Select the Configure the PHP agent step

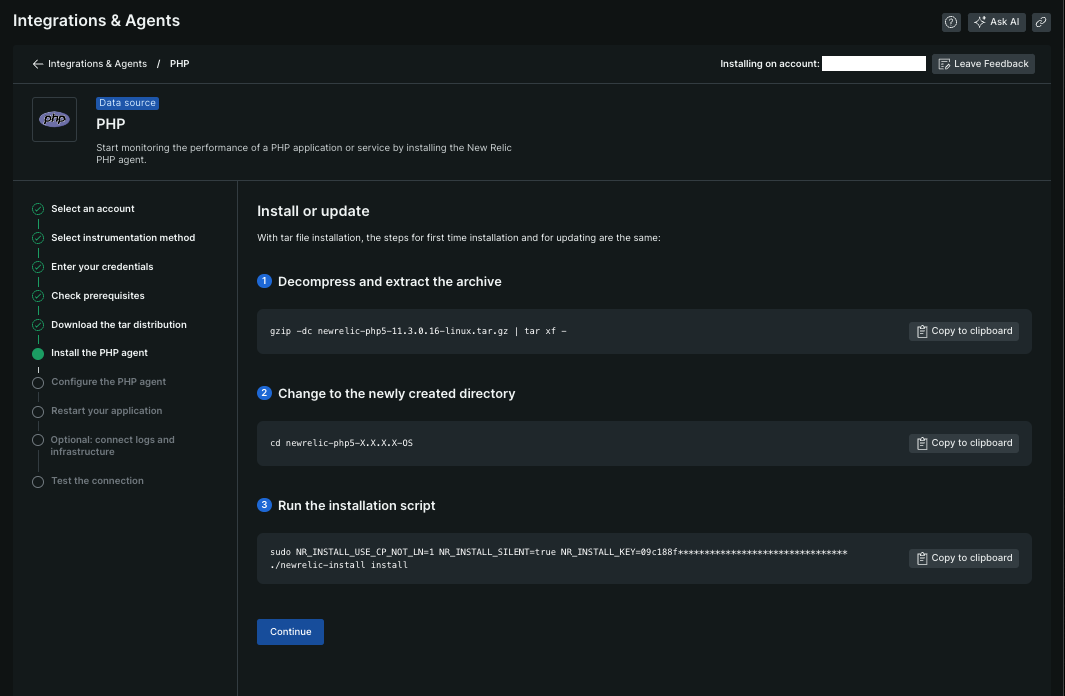(x=109, y=382)
